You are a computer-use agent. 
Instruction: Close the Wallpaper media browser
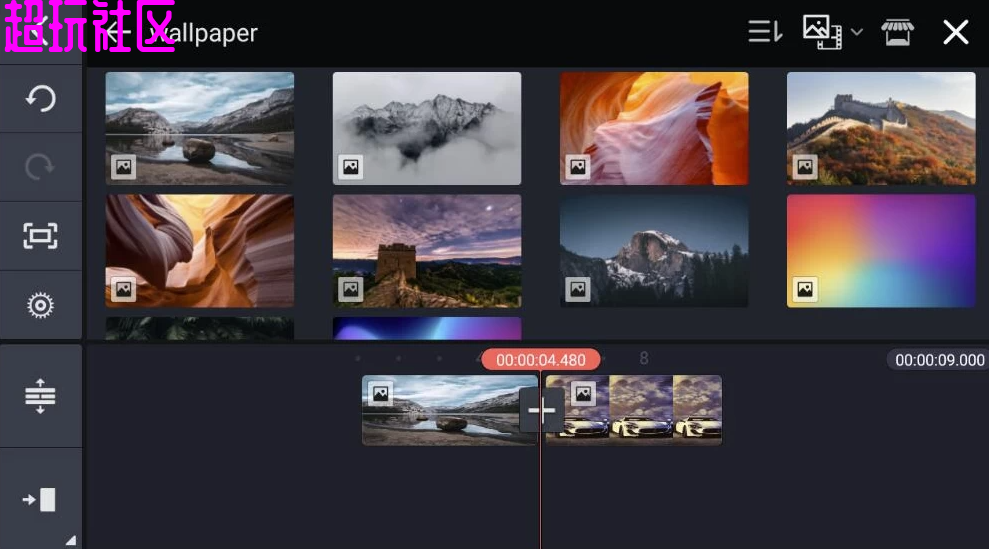[955, 32]
